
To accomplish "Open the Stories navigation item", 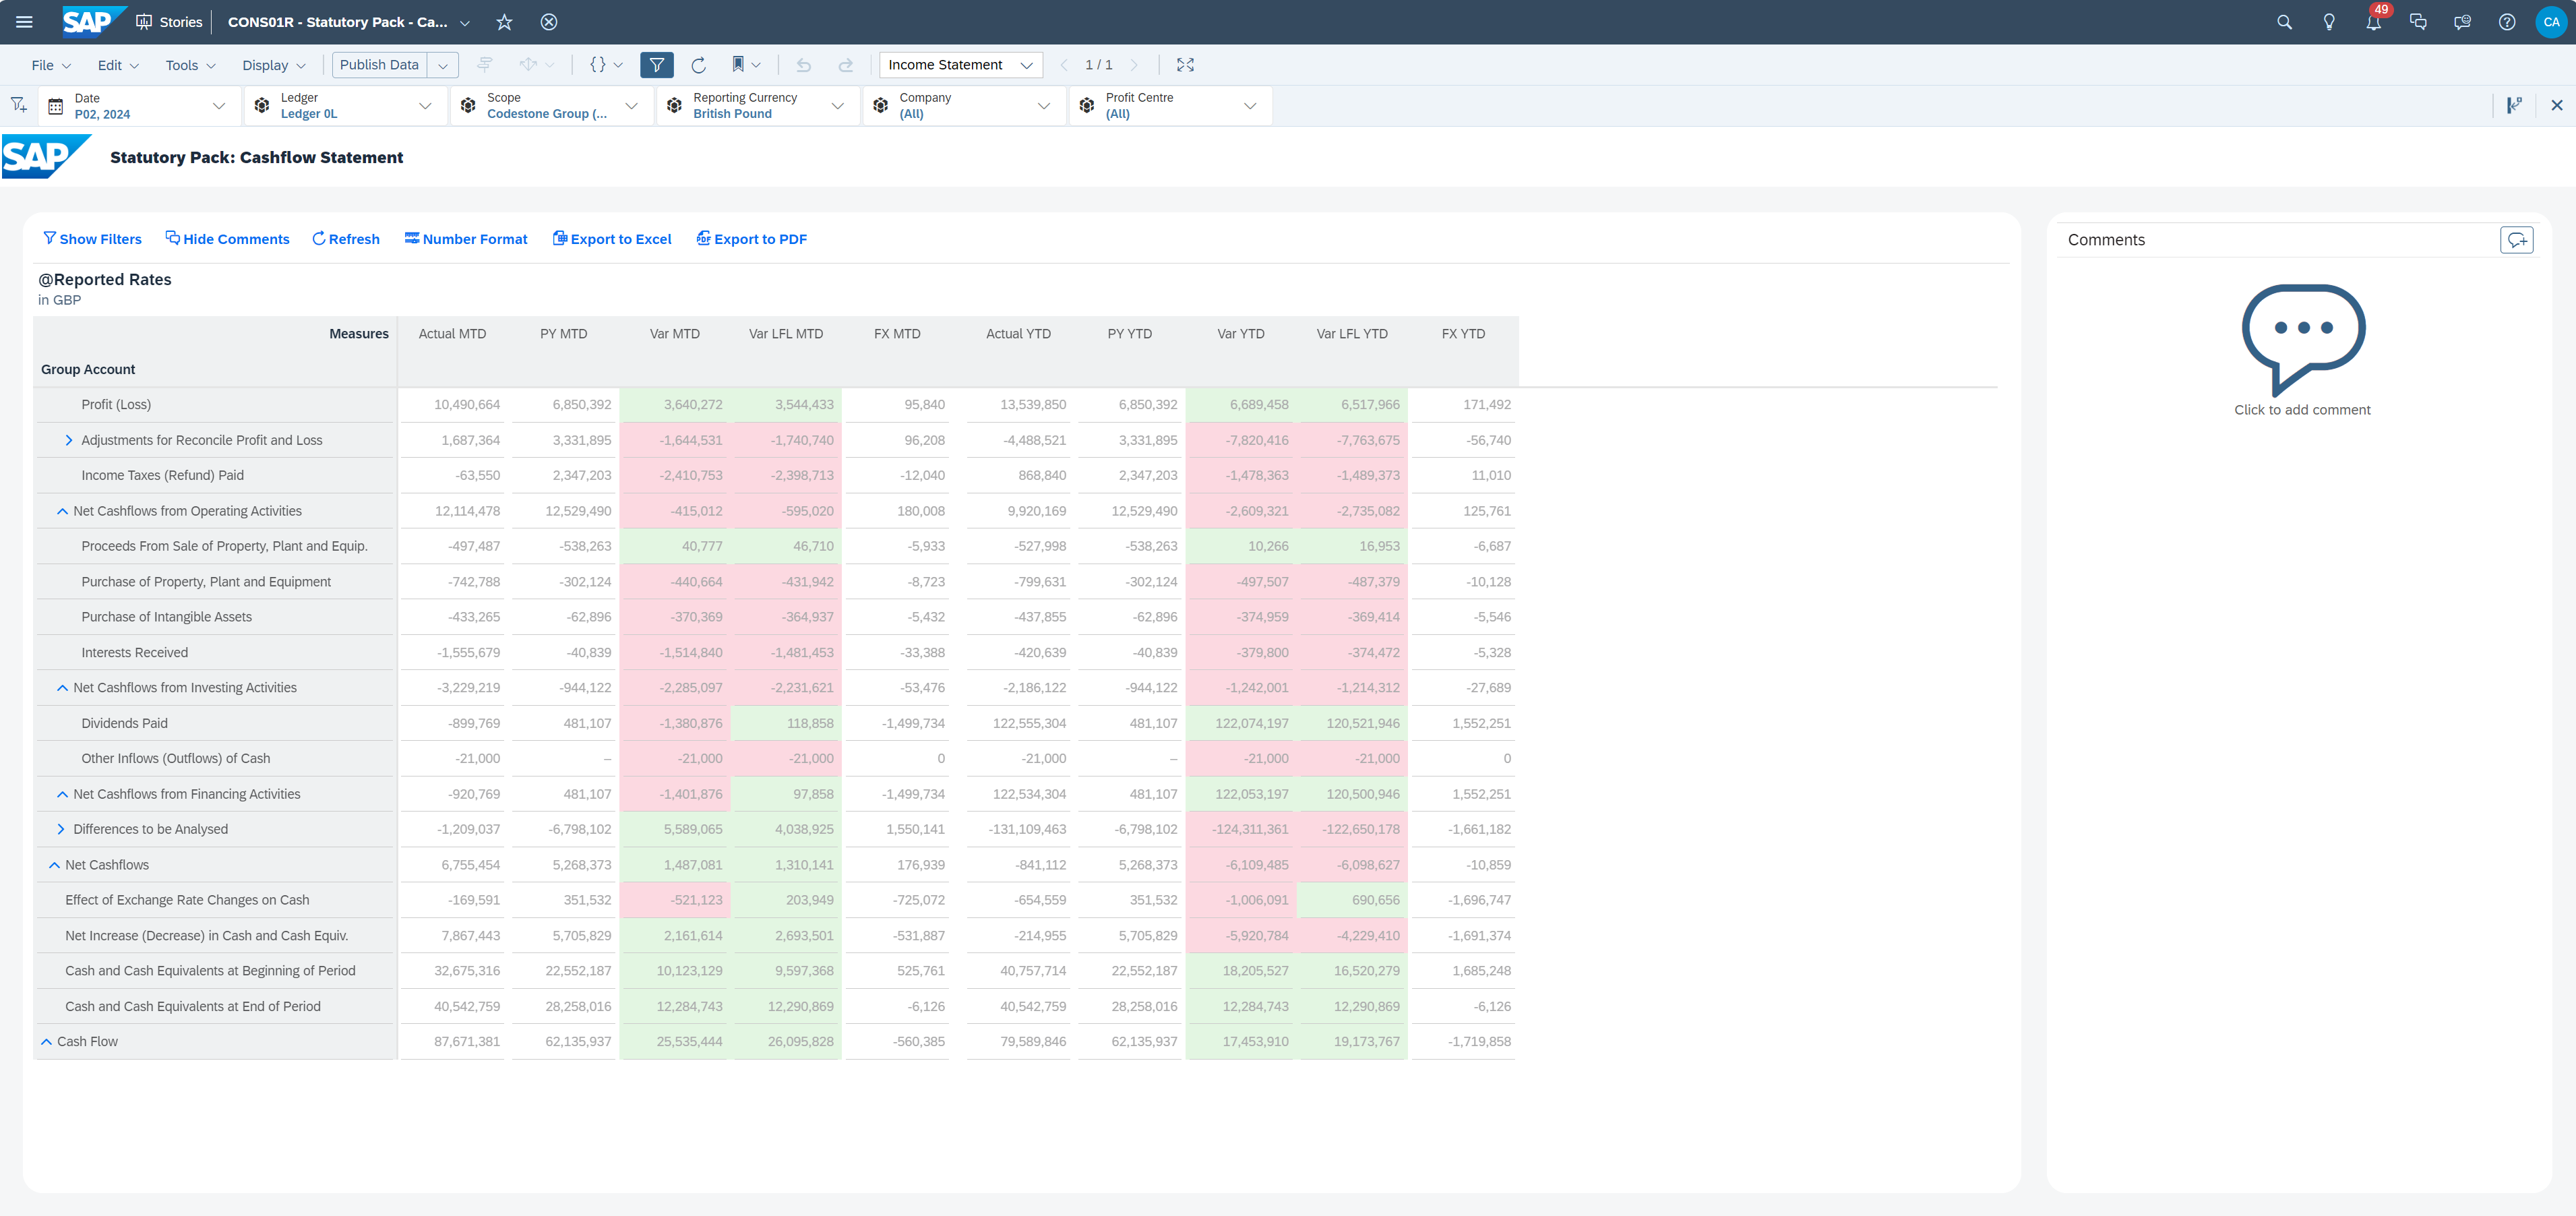I will 169,22.
